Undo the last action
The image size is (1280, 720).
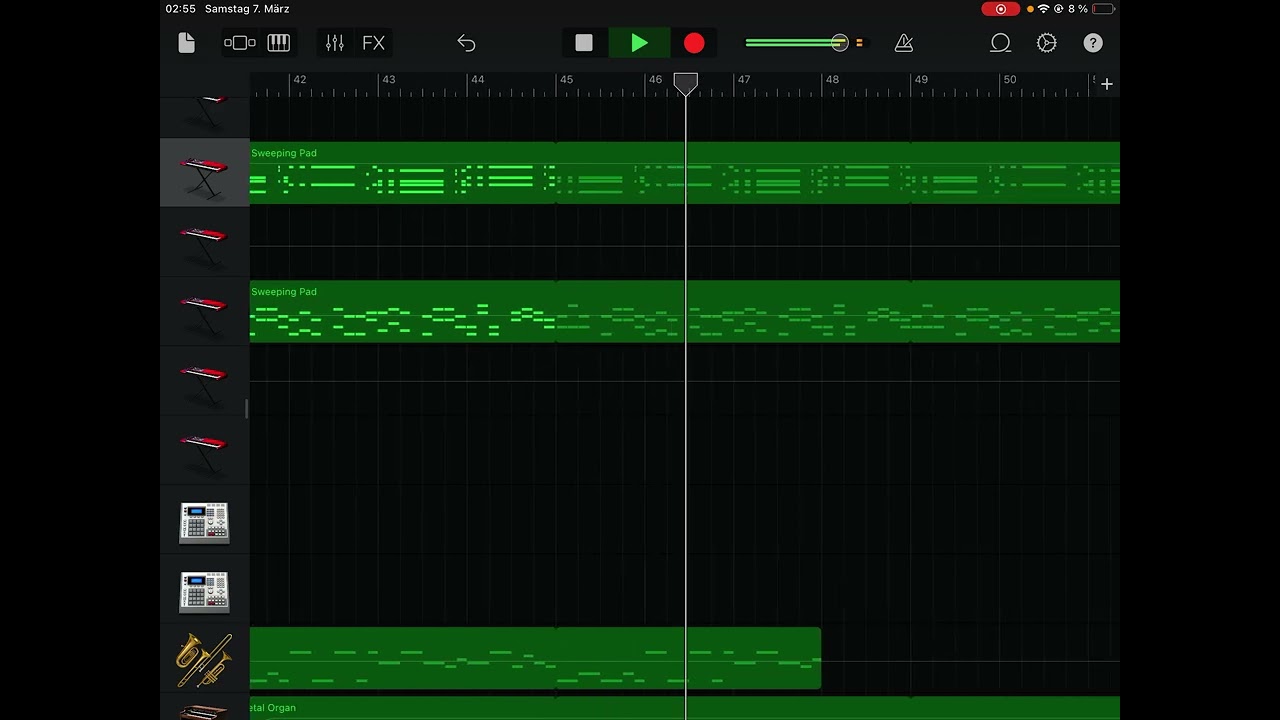point(466,43)
